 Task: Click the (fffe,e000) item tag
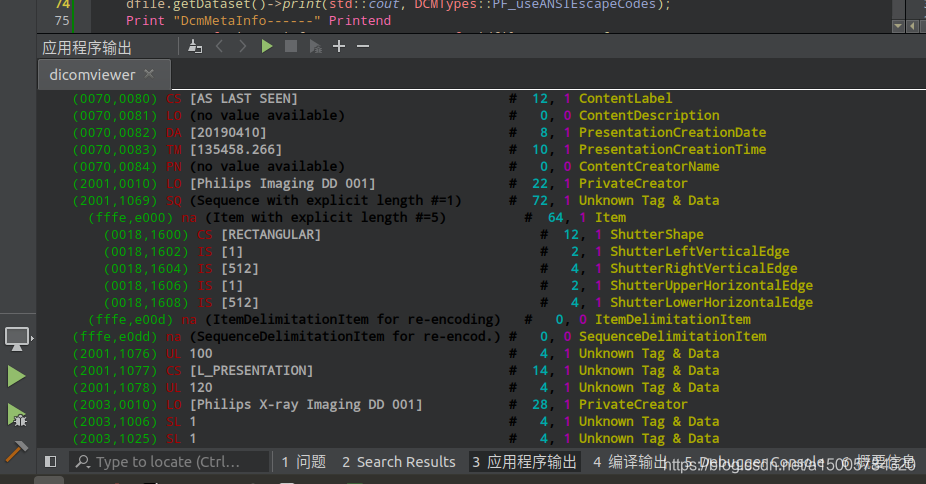pos(131,218)
